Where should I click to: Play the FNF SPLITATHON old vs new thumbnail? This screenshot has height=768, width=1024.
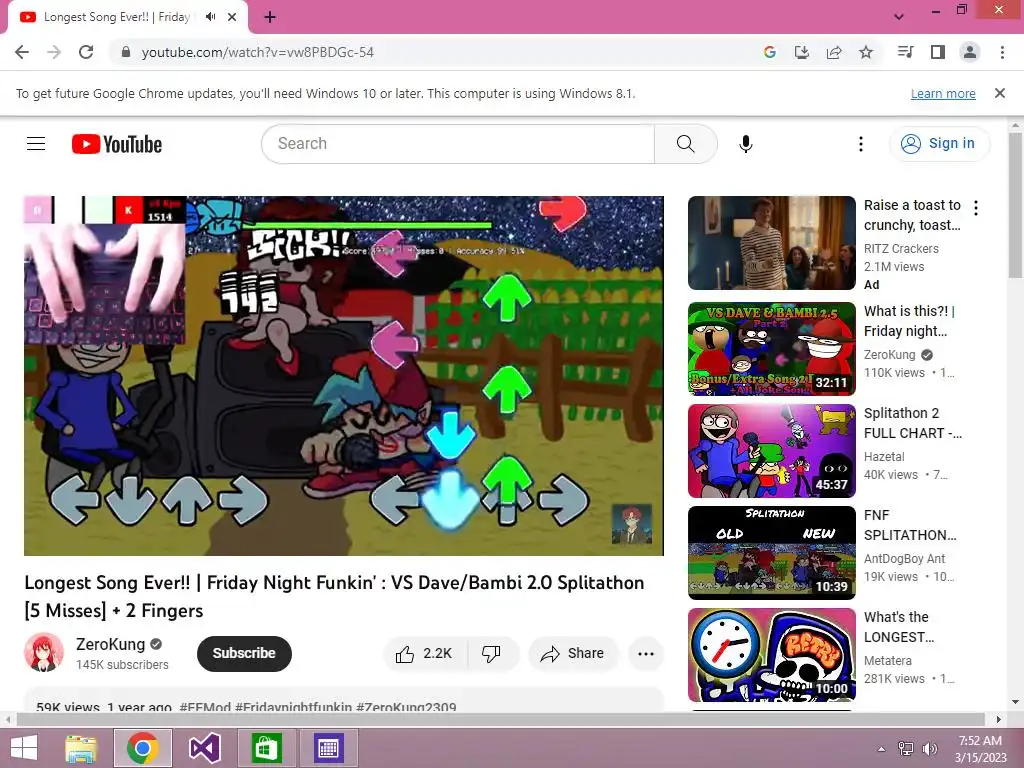pos(771,552)
